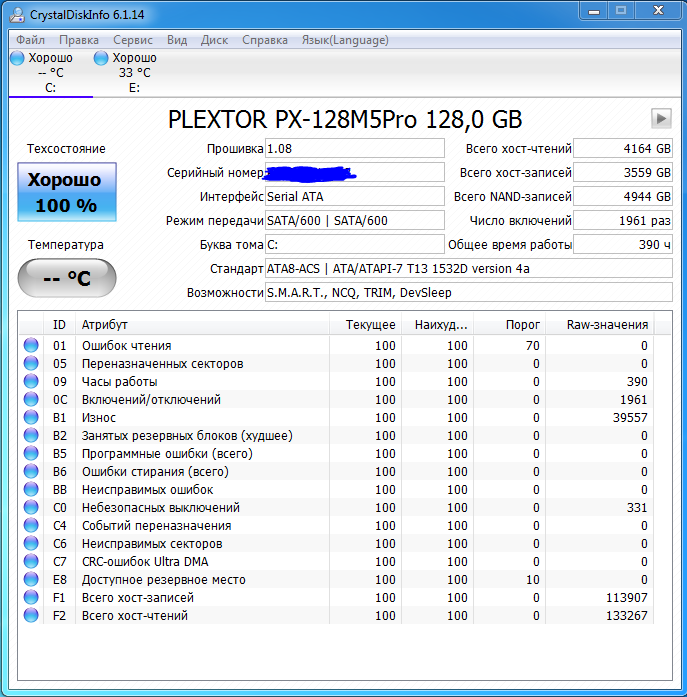Click the health status orb for drive E:
Screen dimensions: 687x697
pyautogui.click(x=101, y=58)
